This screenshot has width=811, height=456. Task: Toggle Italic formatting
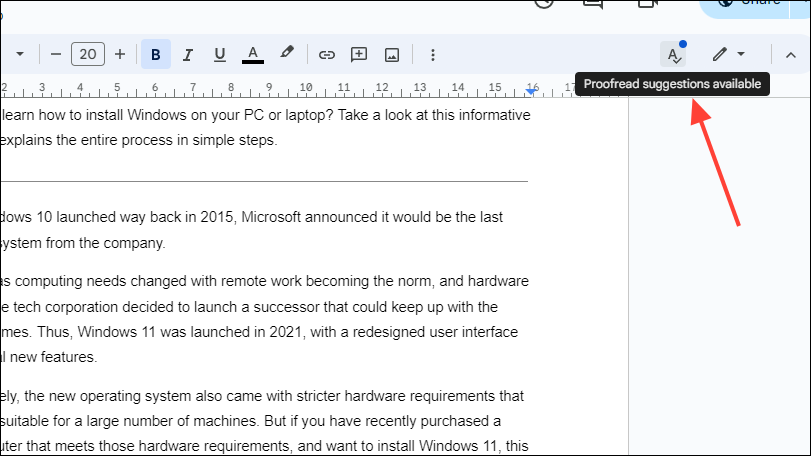point(188,54)
